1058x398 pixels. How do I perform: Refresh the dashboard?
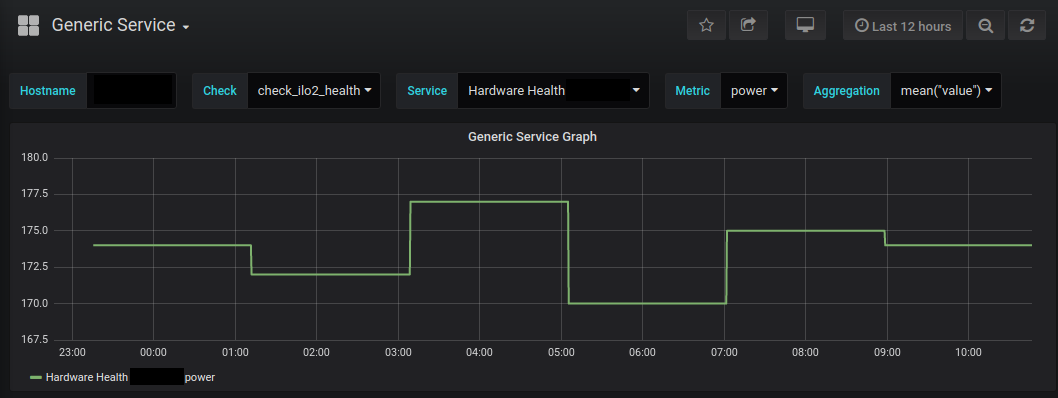coord(1027,26)
